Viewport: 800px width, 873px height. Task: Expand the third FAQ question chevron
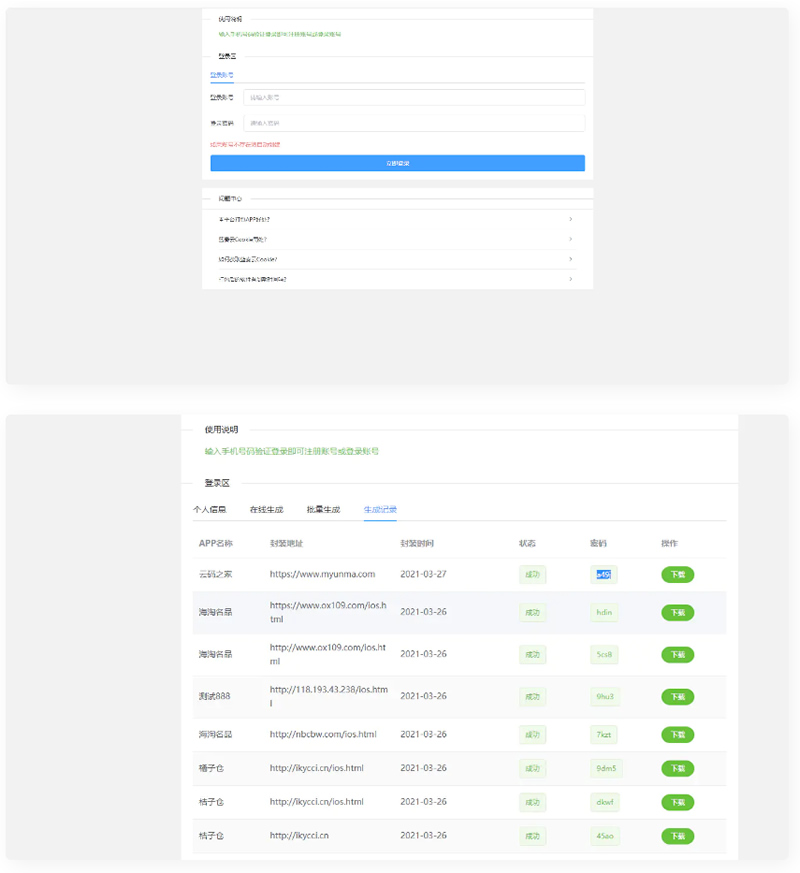[x=570, y=259]
